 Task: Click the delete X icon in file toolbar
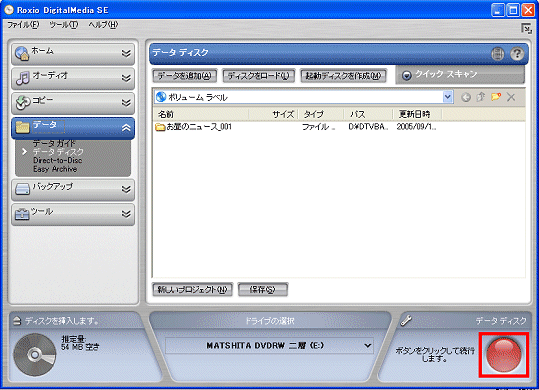click(511, 97)
